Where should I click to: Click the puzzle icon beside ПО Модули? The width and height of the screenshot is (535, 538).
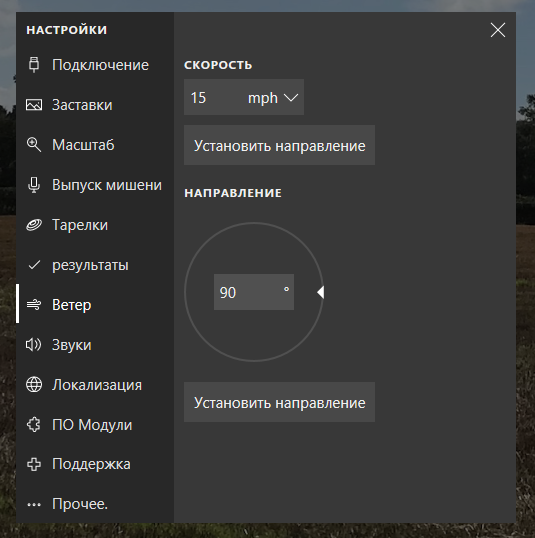(x=34, y=424)
